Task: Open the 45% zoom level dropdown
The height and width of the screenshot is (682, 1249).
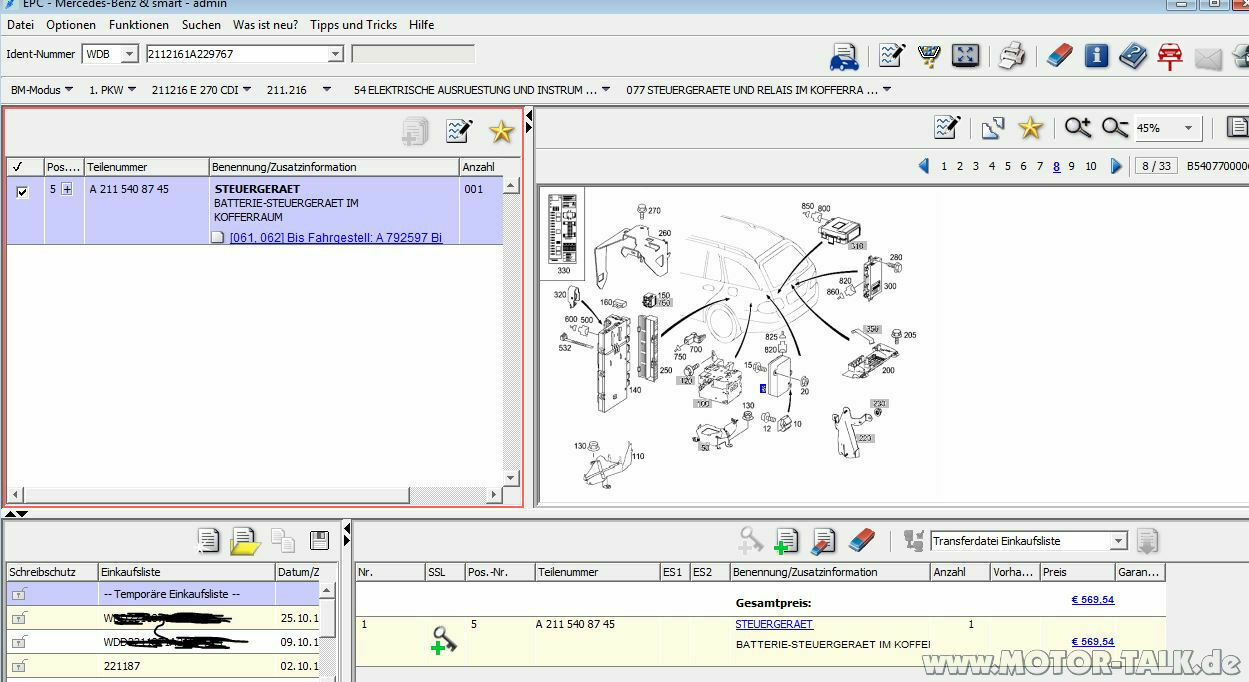Action: tap(1188, 128)
